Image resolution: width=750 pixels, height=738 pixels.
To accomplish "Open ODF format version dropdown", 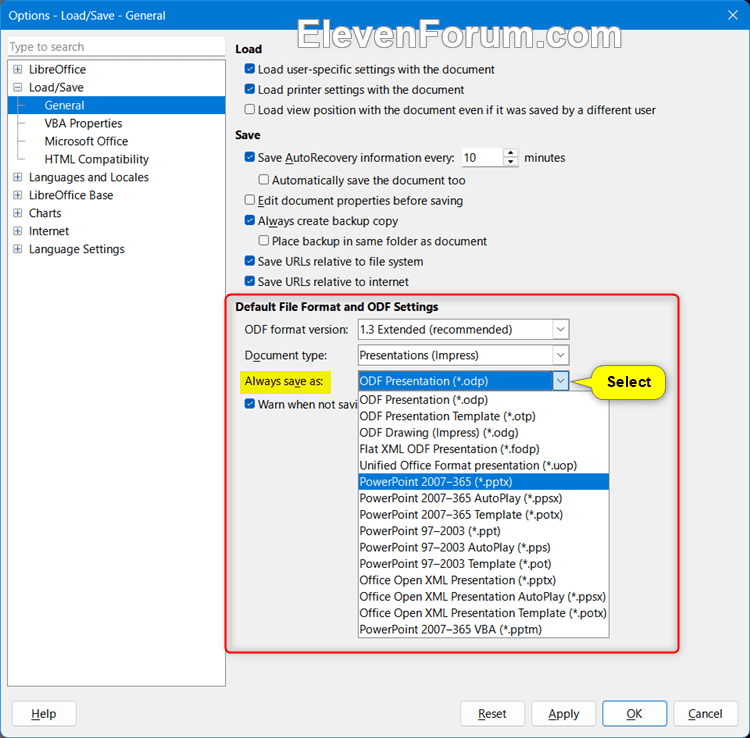I will point(561,330).
